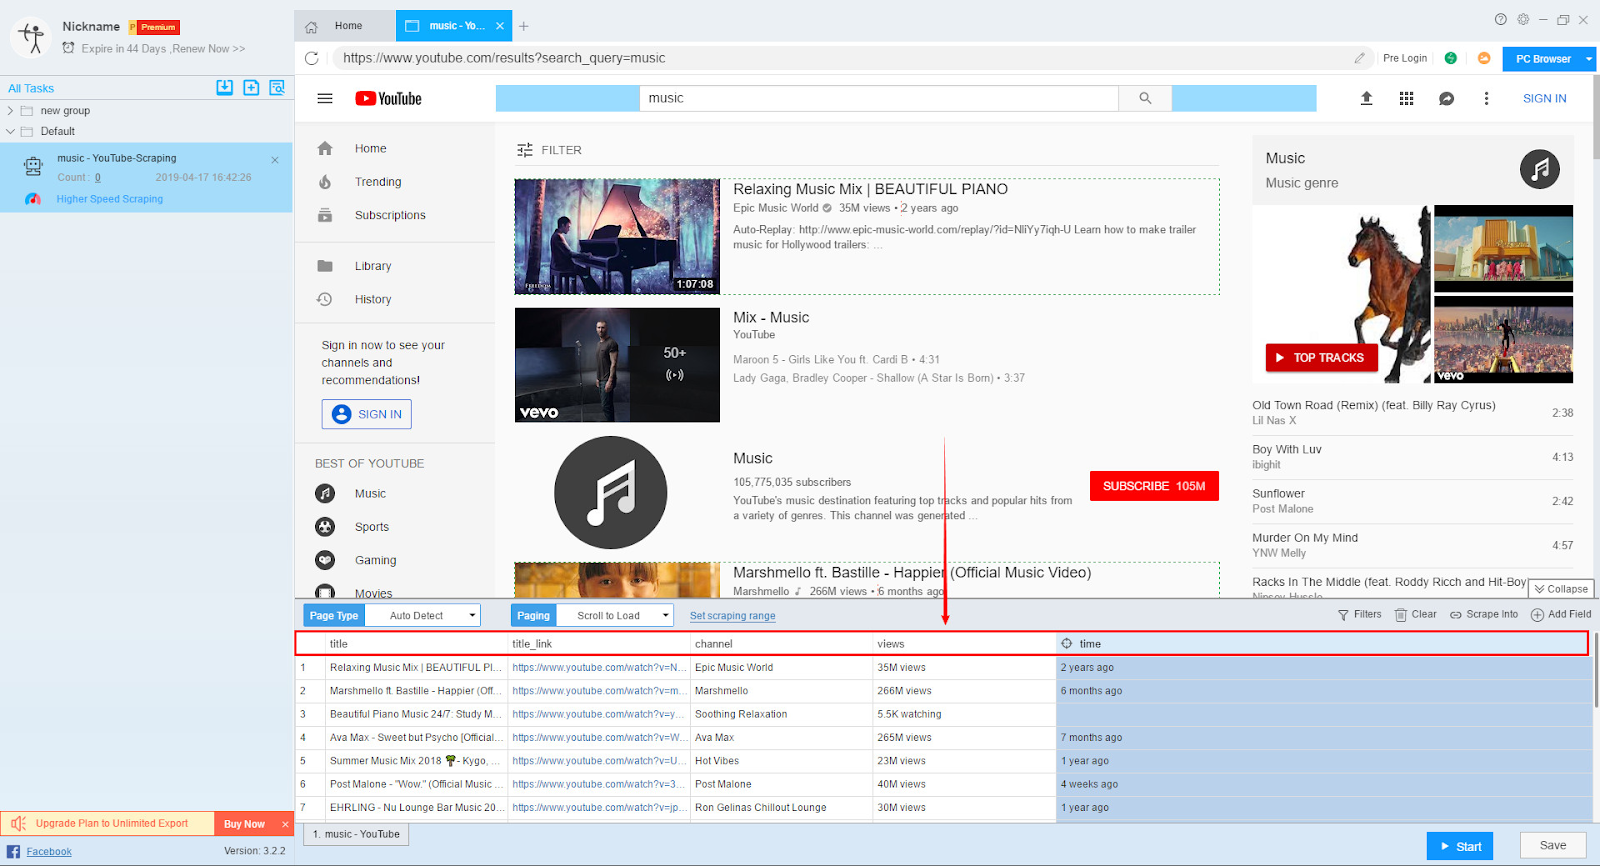1600x866 pixels.
Task: Click the YouTube upload arrow icon
Action: click(x=1366, y=98)
